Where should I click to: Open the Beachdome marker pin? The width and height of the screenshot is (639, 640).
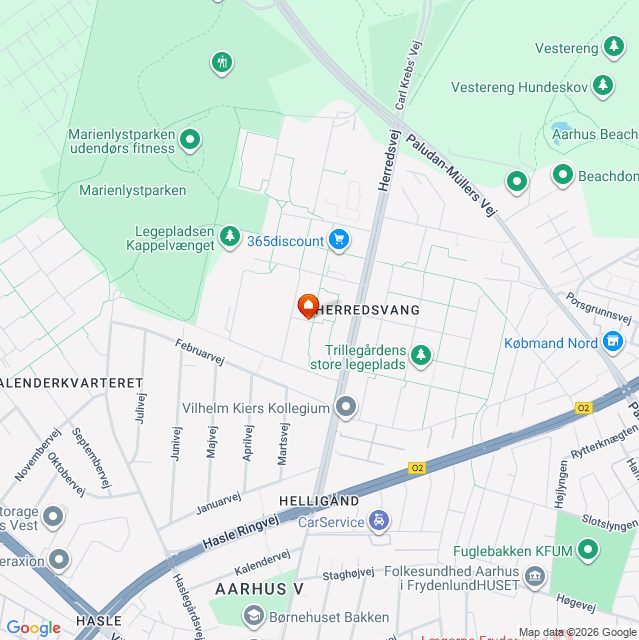point(563,175)
